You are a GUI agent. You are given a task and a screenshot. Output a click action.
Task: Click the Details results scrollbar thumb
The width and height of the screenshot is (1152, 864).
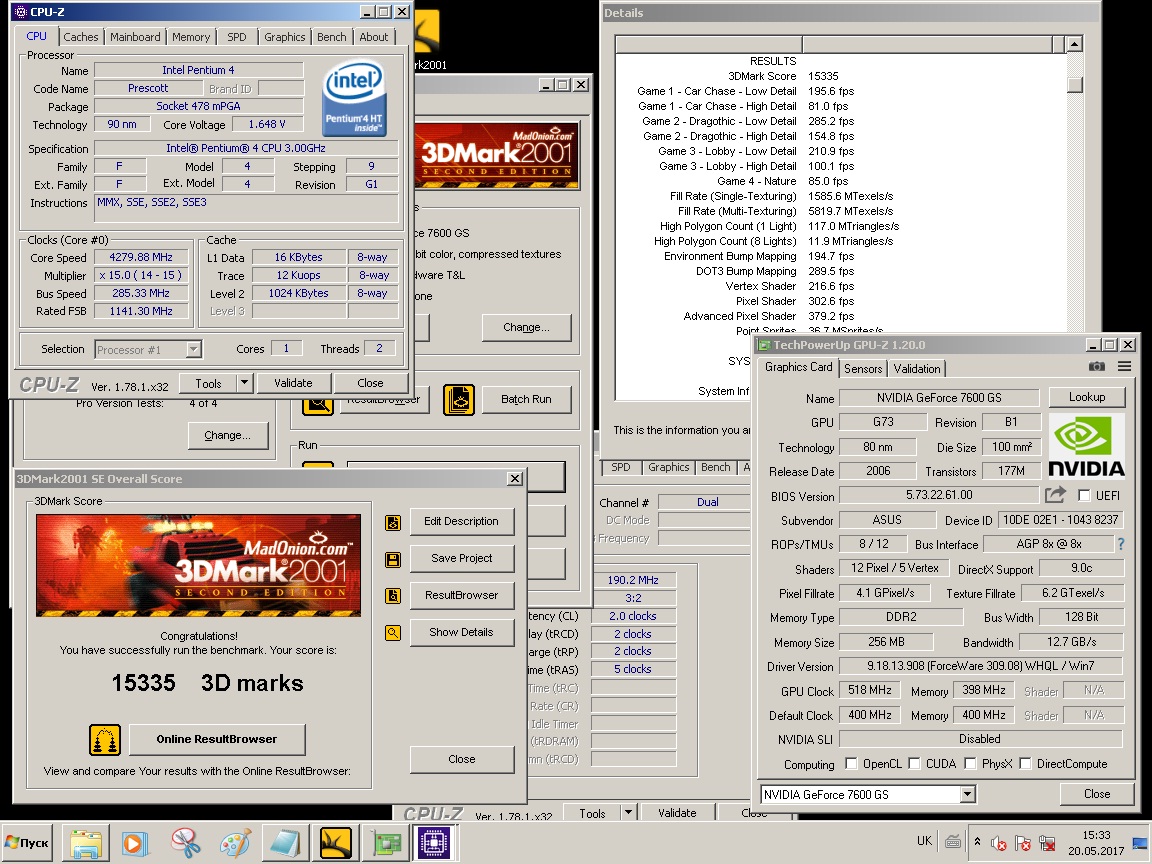(x=1075, y=84)
